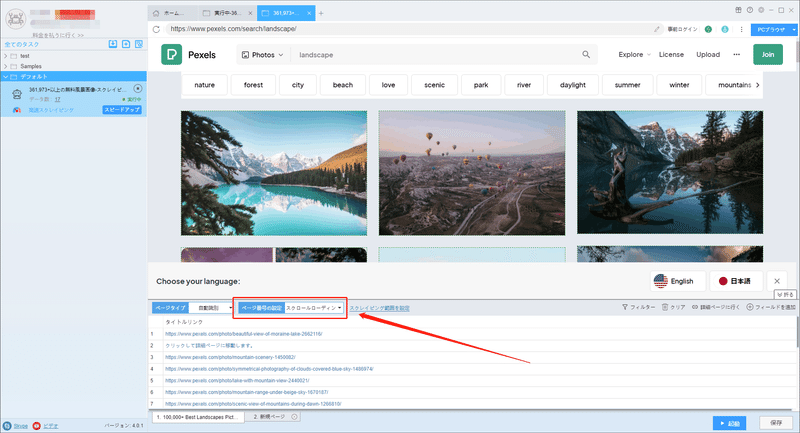
Task: Click the pencil edit icon in URL bar
Action: pos(657,29)
